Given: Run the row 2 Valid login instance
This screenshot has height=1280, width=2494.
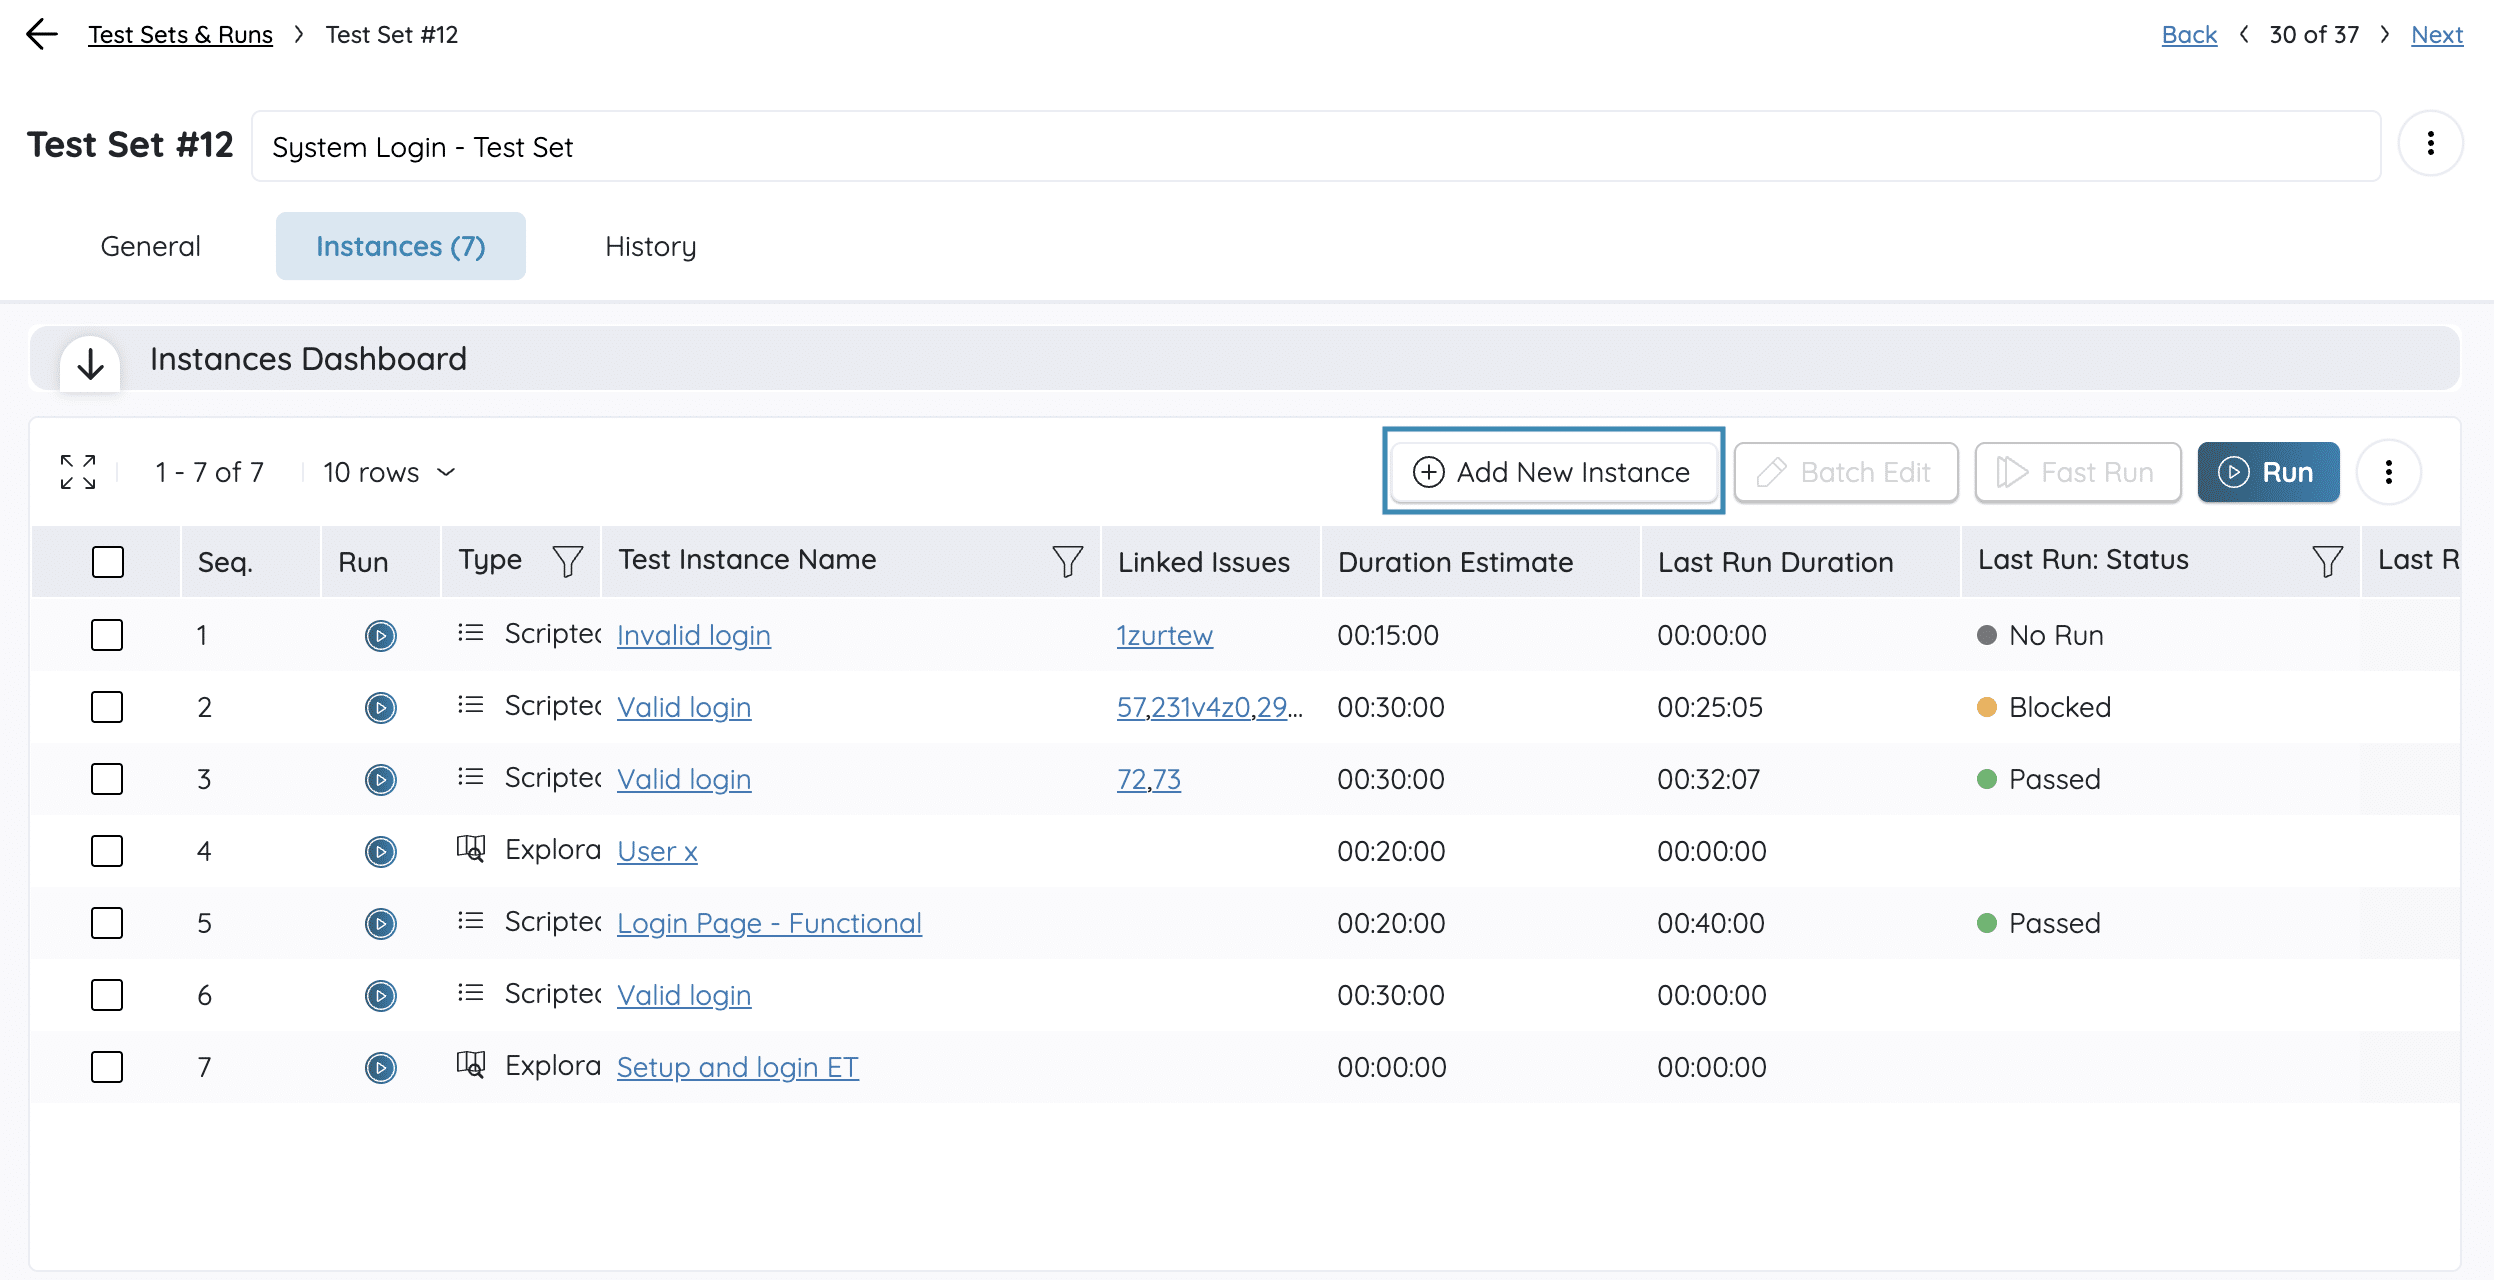Looking at the screenshot, I should [x=380, y=707].
